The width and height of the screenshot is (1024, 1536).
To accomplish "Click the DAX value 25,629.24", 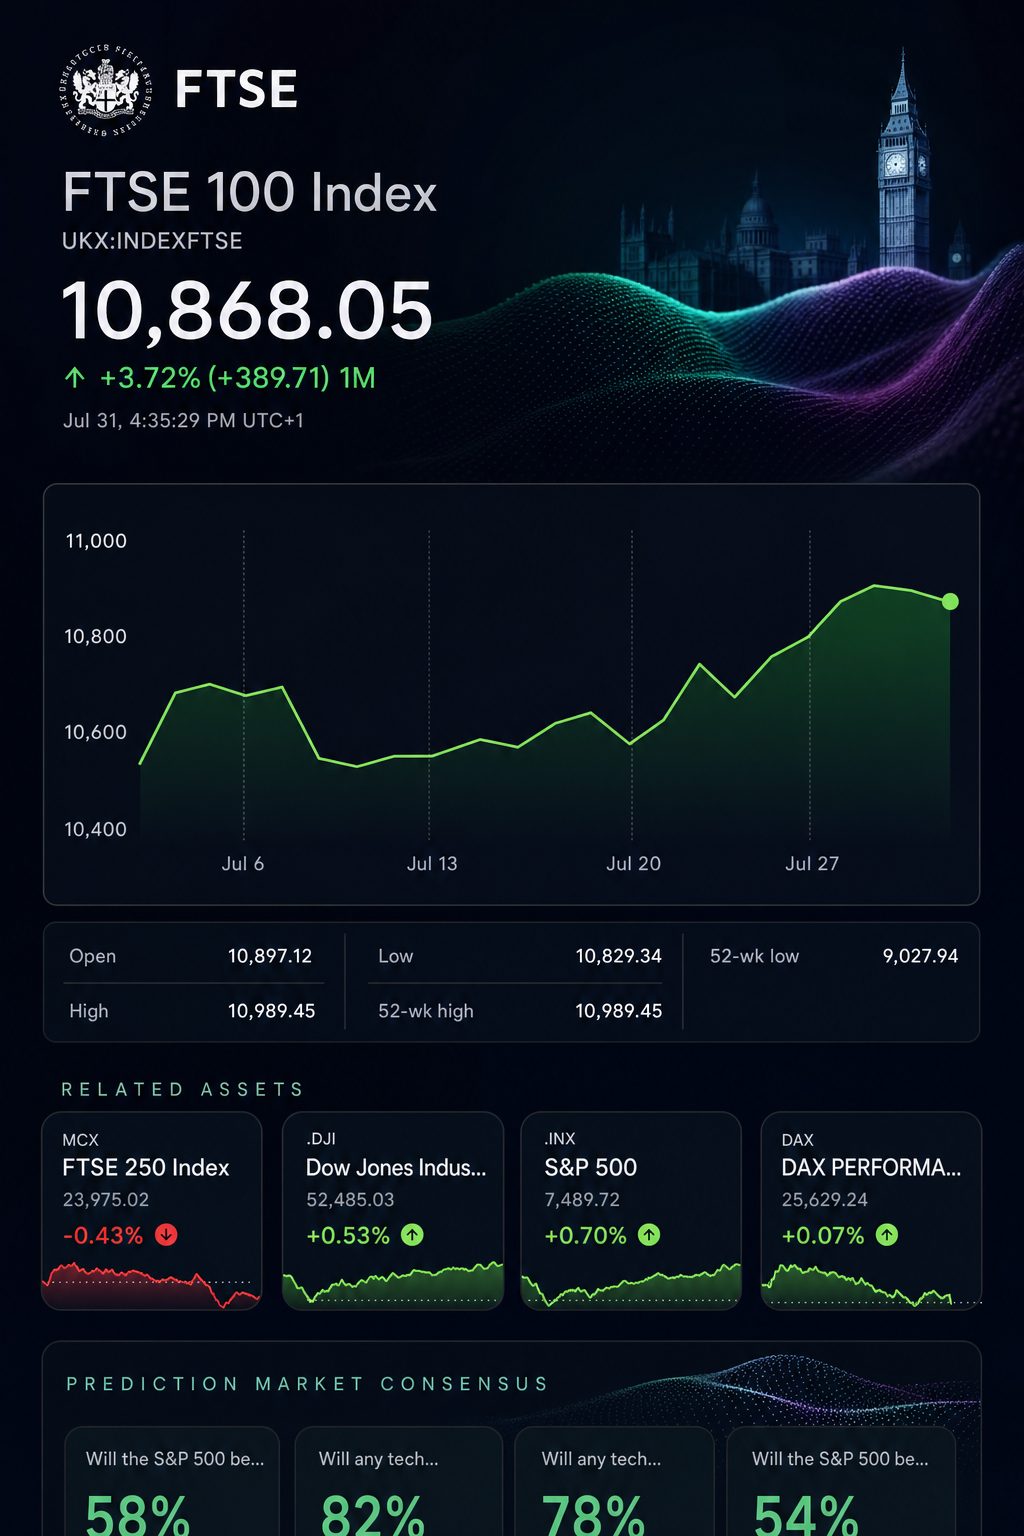I will (x=824, y=1199).
